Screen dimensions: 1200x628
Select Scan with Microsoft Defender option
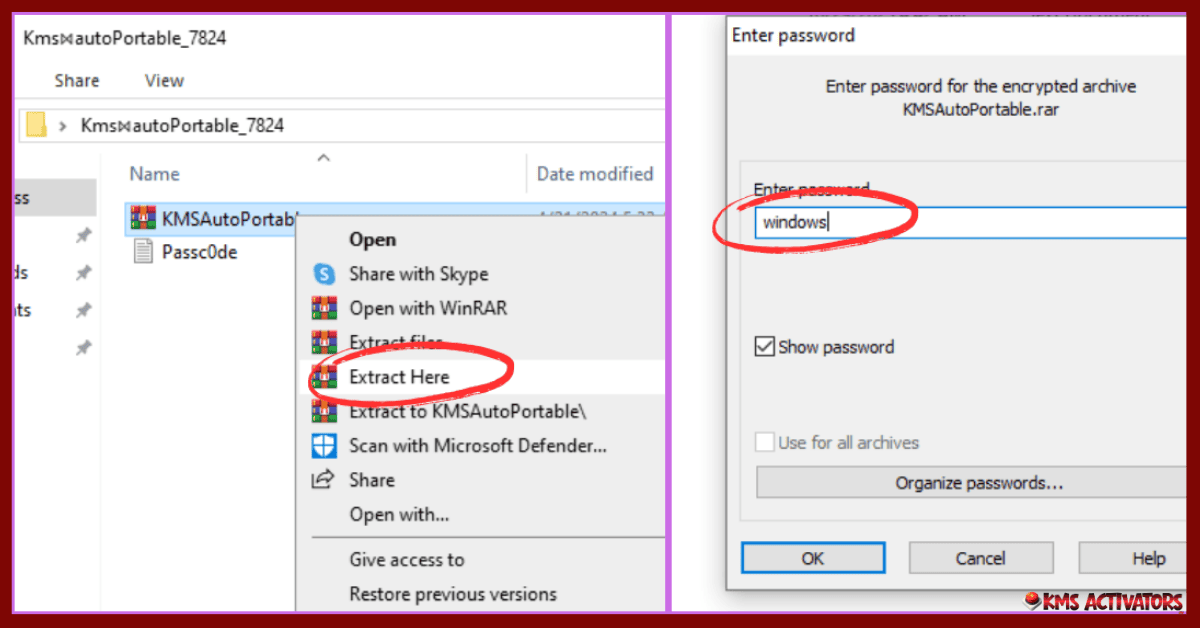coord(477,445)
